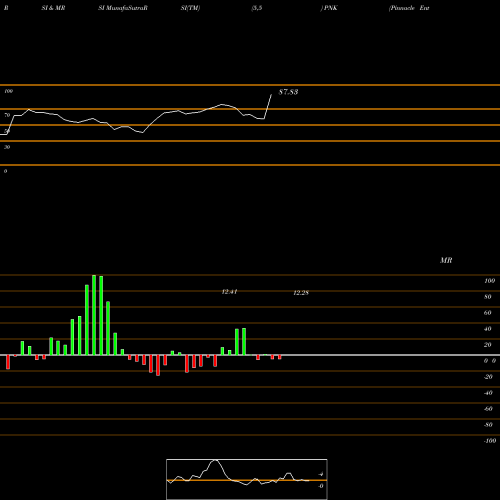The image size is (500, 500).
Task: Click the RSI axis label 30
Action: pos(7,147)
